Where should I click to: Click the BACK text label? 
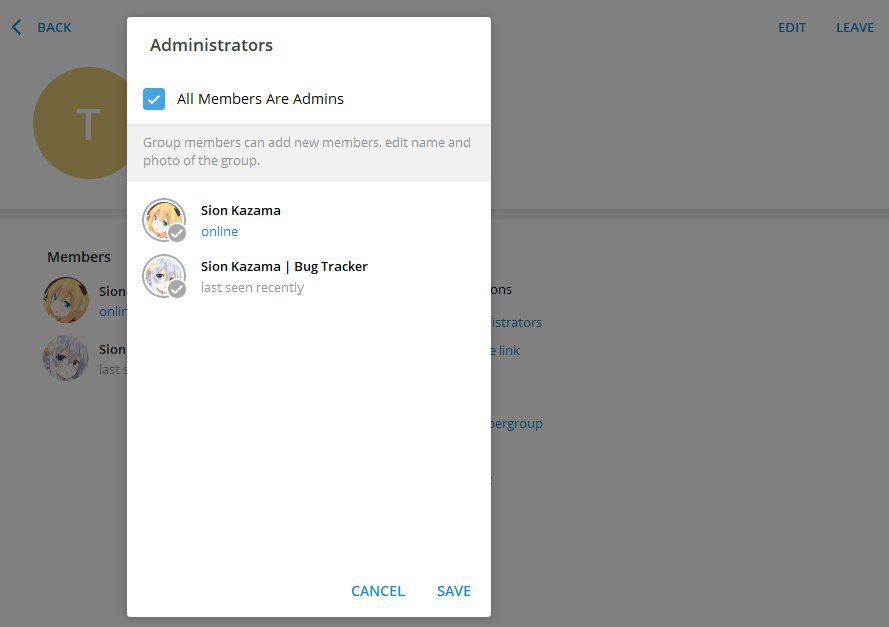pyautogui.click(x=54, y=28)
